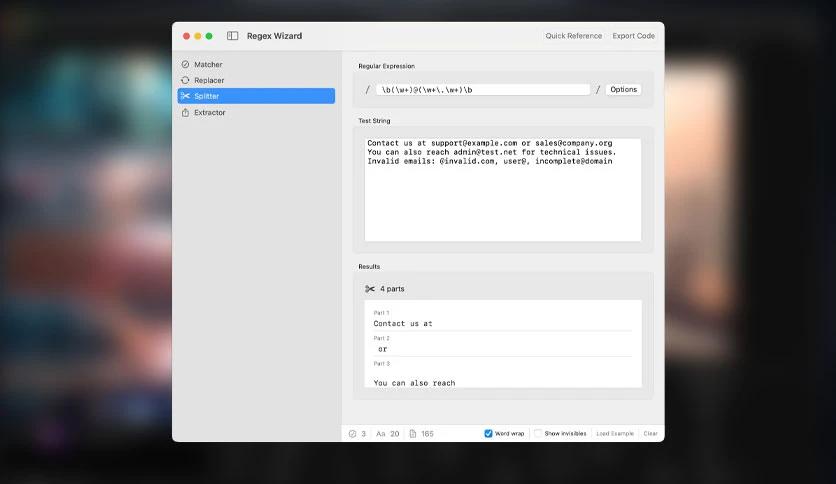Toggle the sidebar panel icon
This screenshot has width=836, height=484.
[233, 36]
